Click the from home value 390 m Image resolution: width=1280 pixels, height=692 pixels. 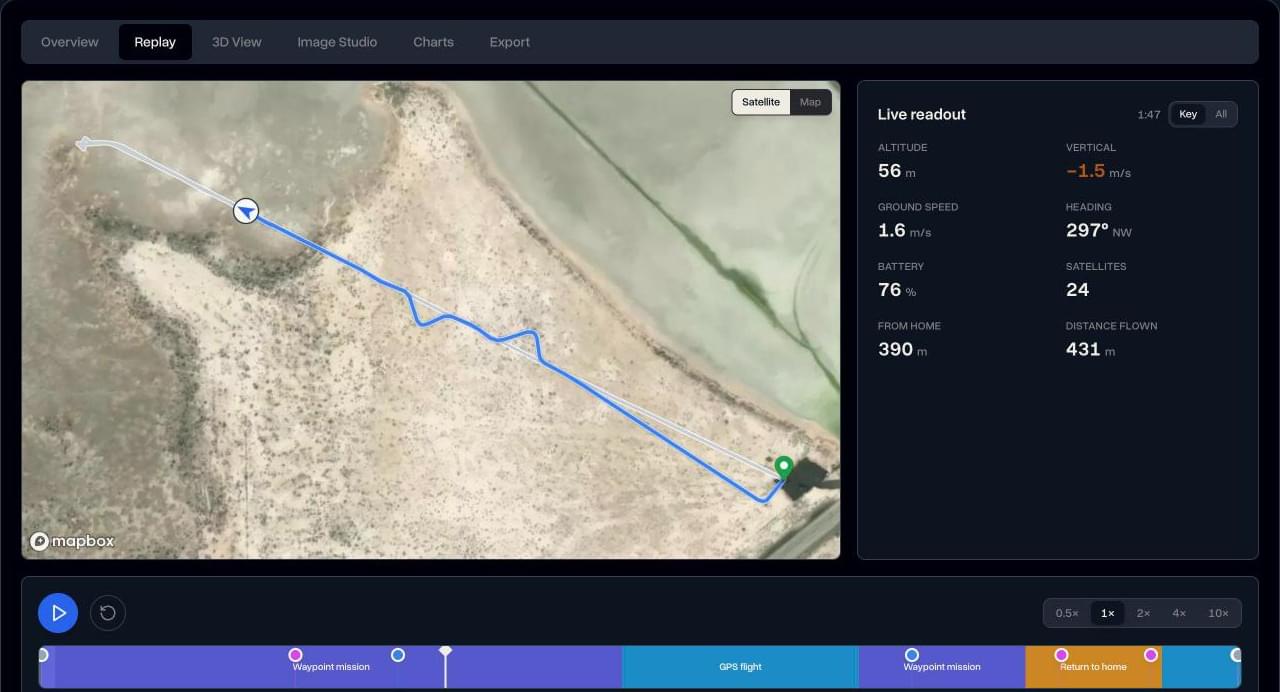[903, 349]
